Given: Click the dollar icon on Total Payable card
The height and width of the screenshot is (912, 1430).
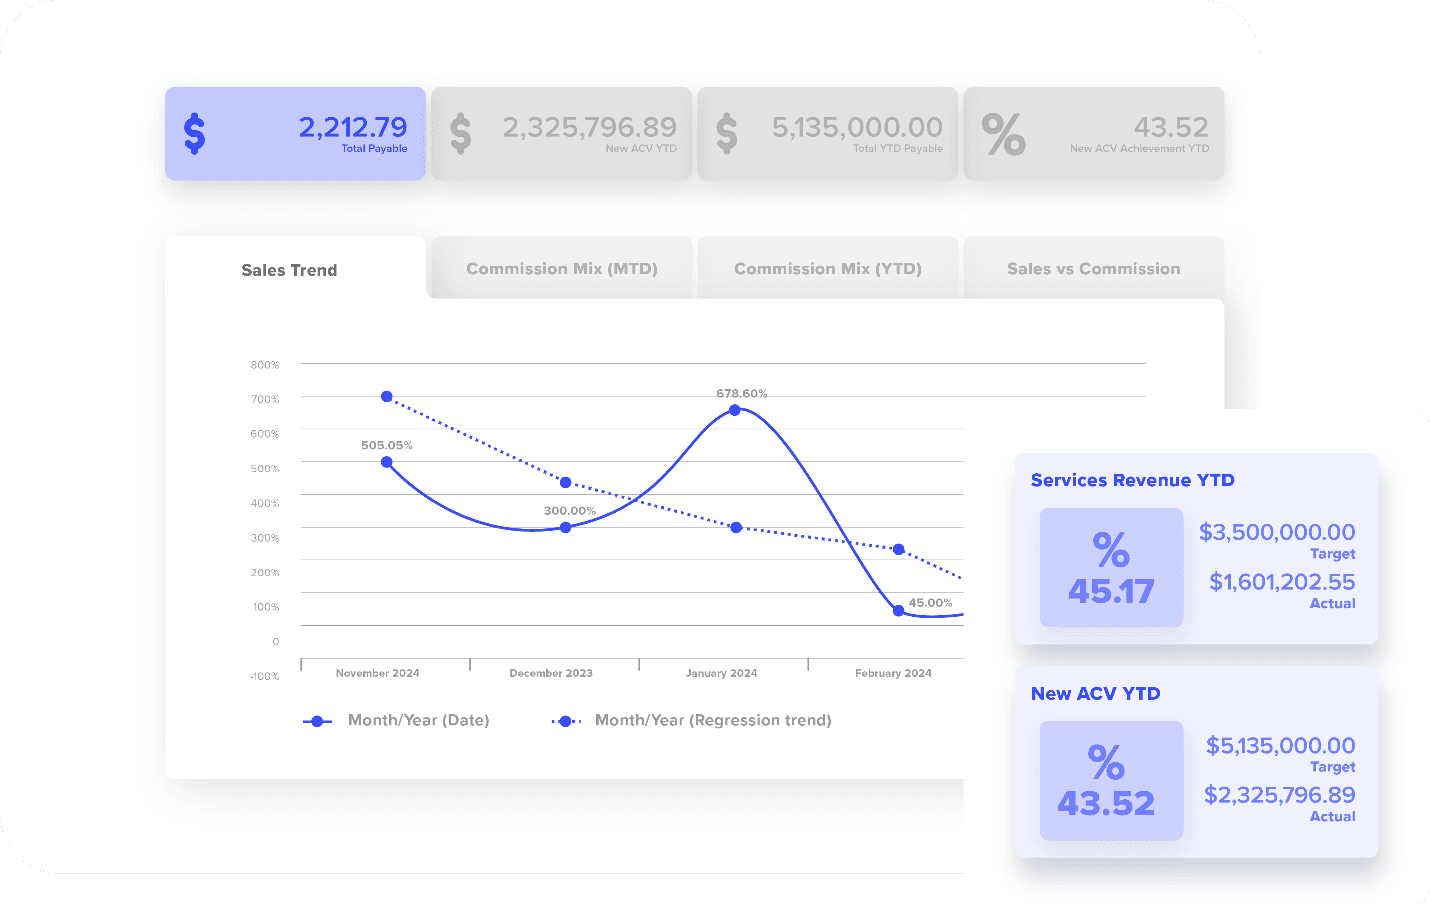Looking at the screenshot, I should (195, 133).
